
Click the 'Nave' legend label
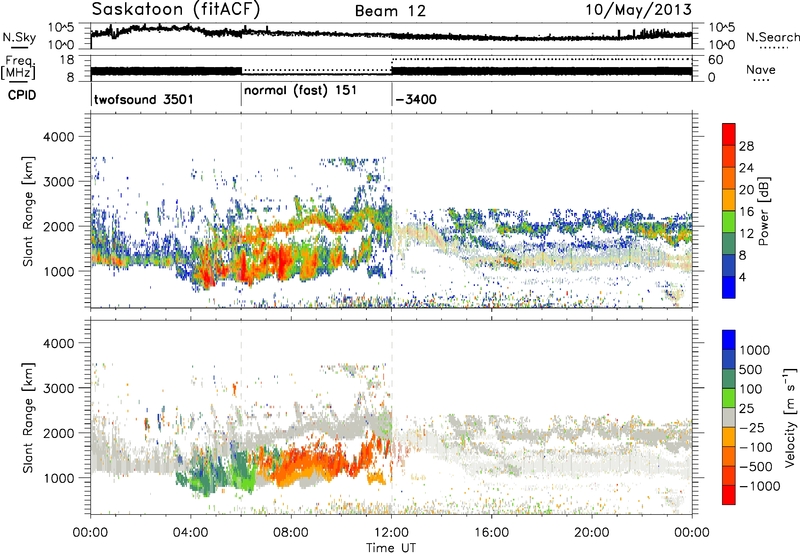(761, 69)
